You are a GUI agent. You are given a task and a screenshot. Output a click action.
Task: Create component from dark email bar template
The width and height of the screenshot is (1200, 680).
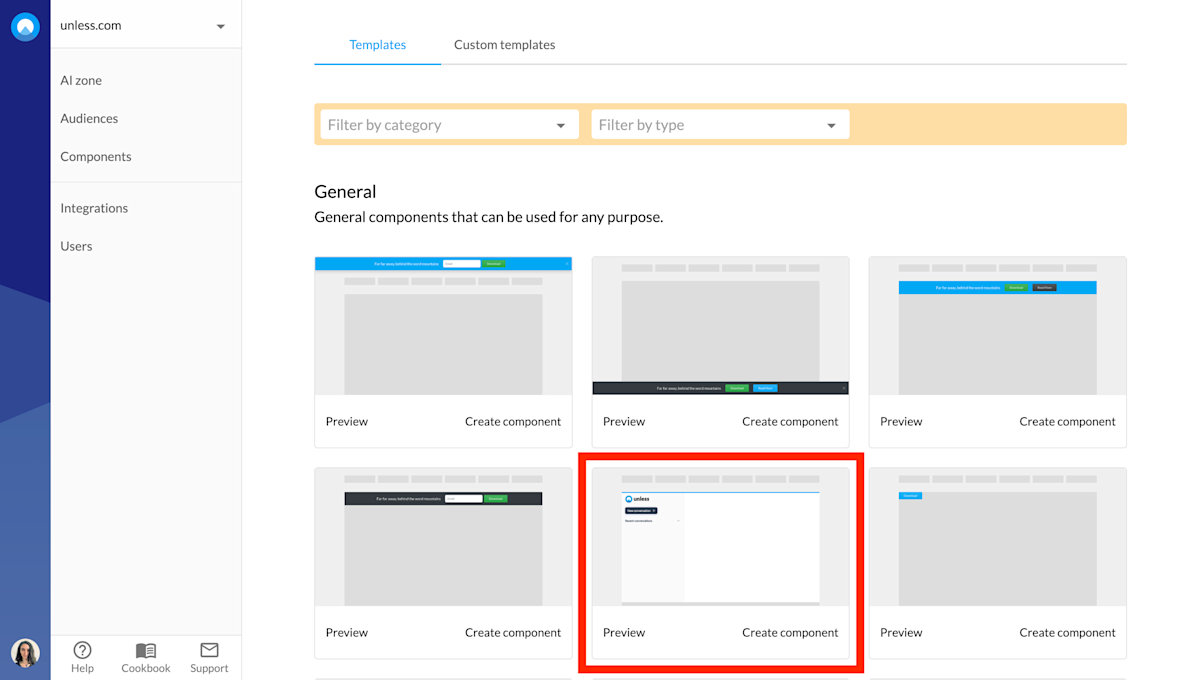[x=513, y=632]
